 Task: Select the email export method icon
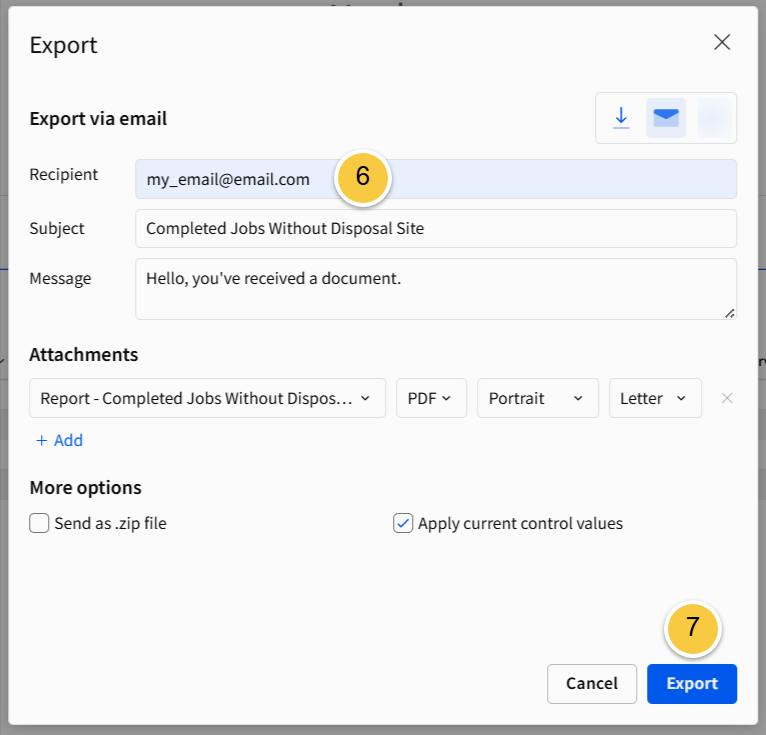point(666,118)
